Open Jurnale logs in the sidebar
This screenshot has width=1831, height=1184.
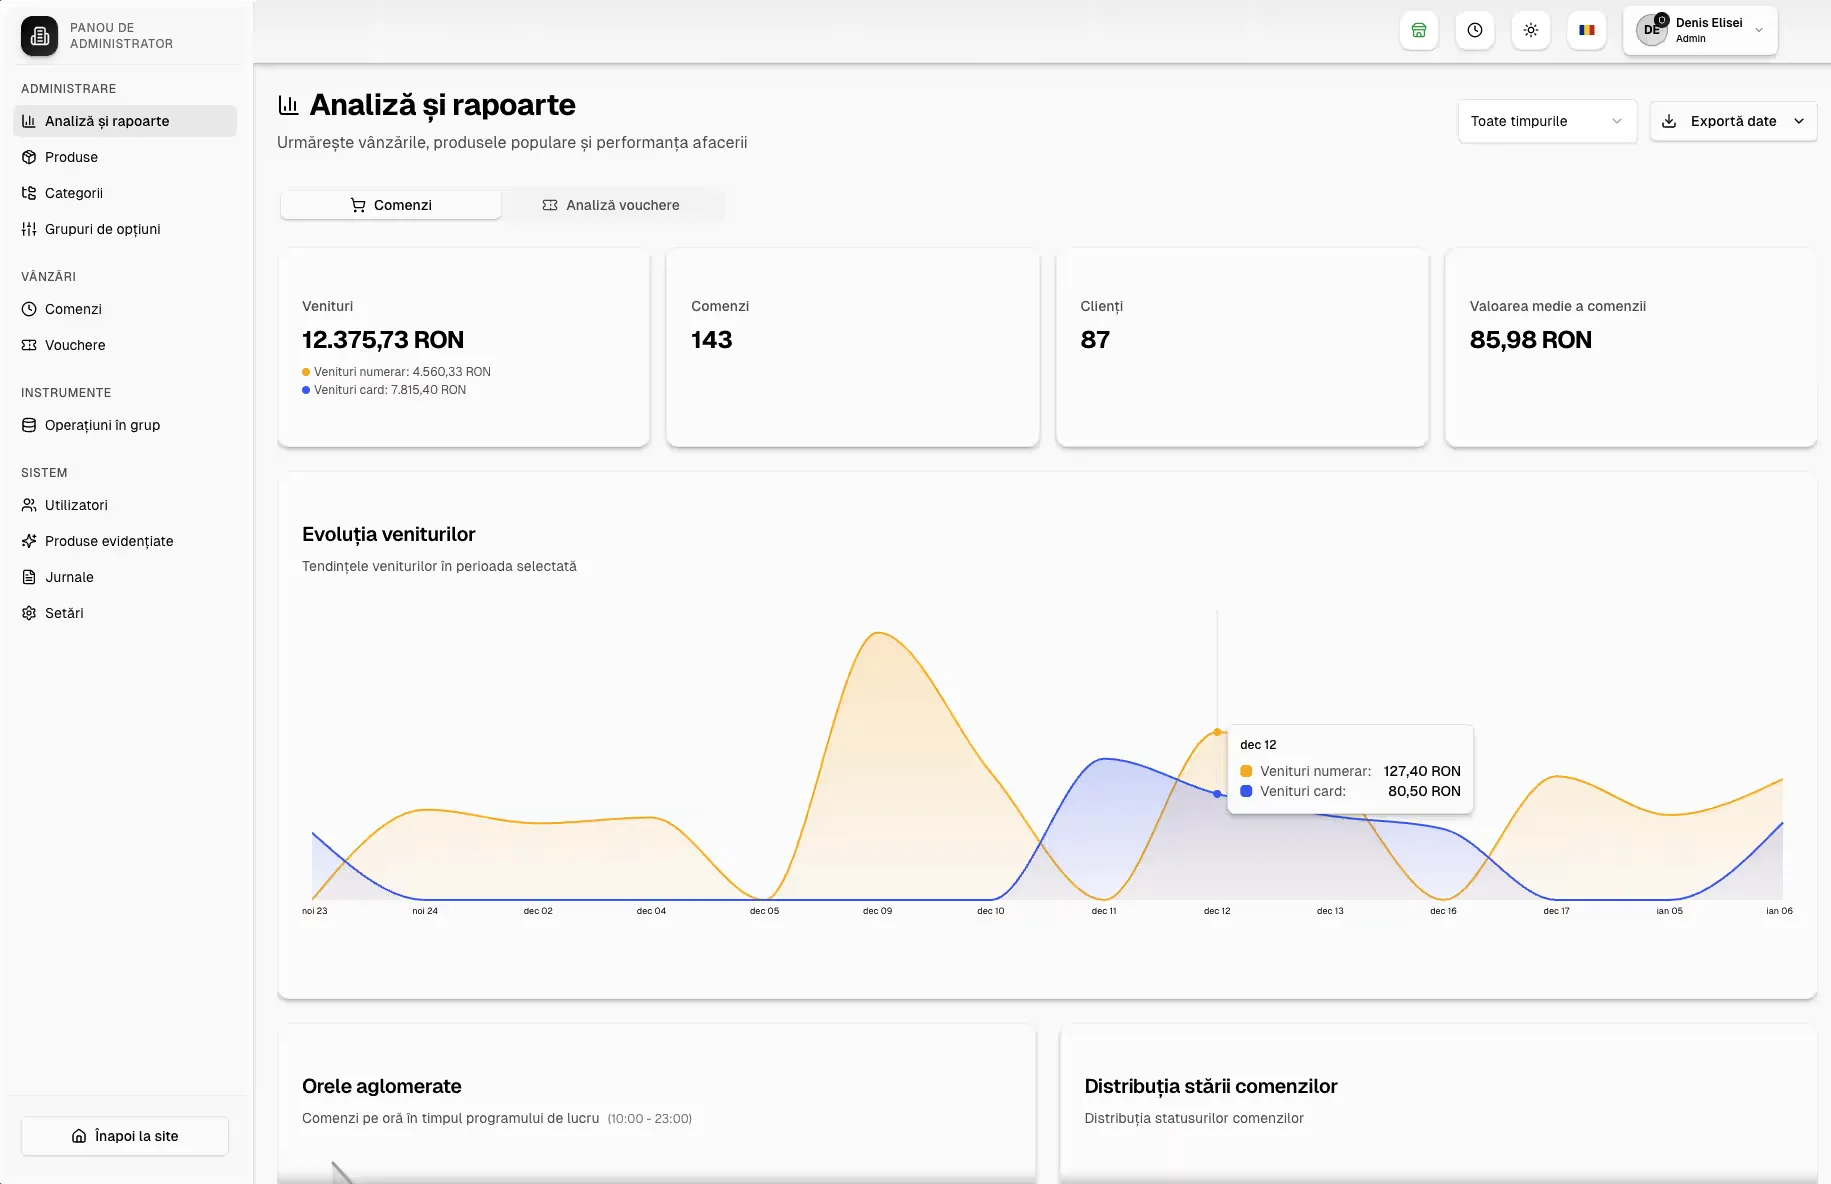(69, 577)
